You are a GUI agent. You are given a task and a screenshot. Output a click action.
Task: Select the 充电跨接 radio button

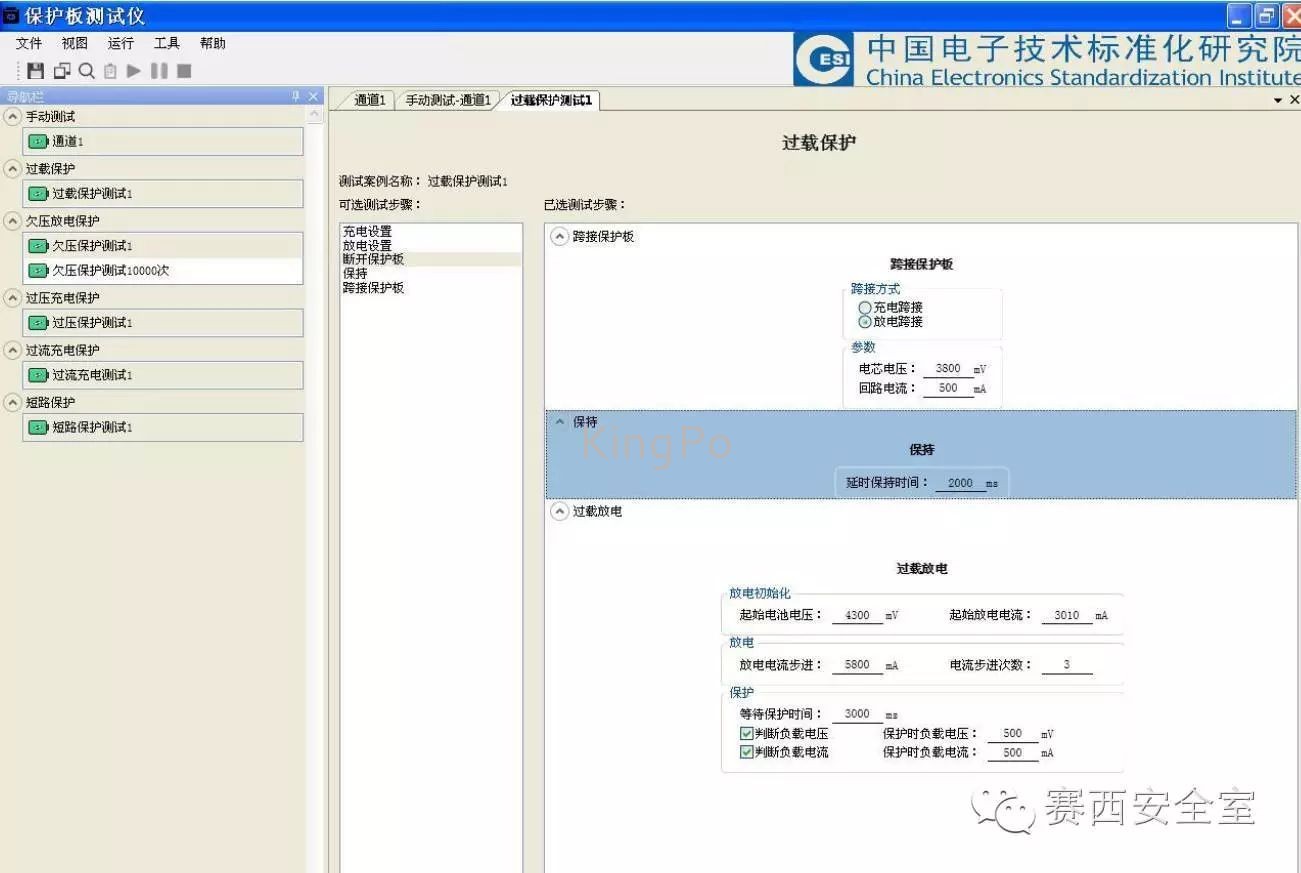865,308
